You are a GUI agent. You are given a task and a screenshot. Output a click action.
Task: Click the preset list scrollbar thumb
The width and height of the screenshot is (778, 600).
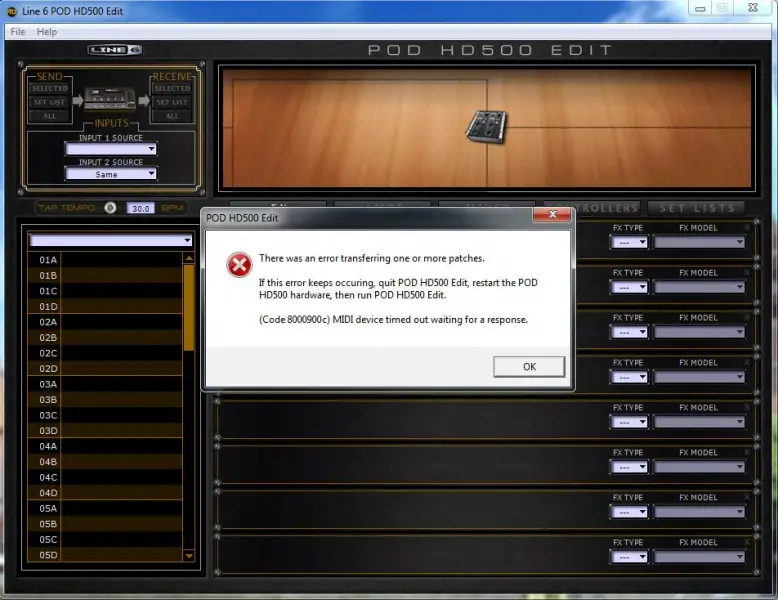pos(189,308)
